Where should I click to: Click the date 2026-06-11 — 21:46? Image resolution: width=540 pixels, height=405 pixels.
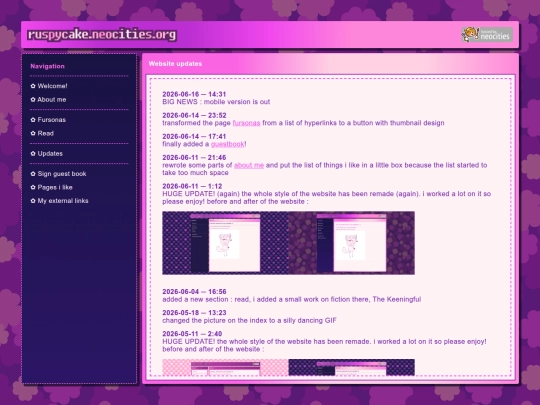coord(194,158)
